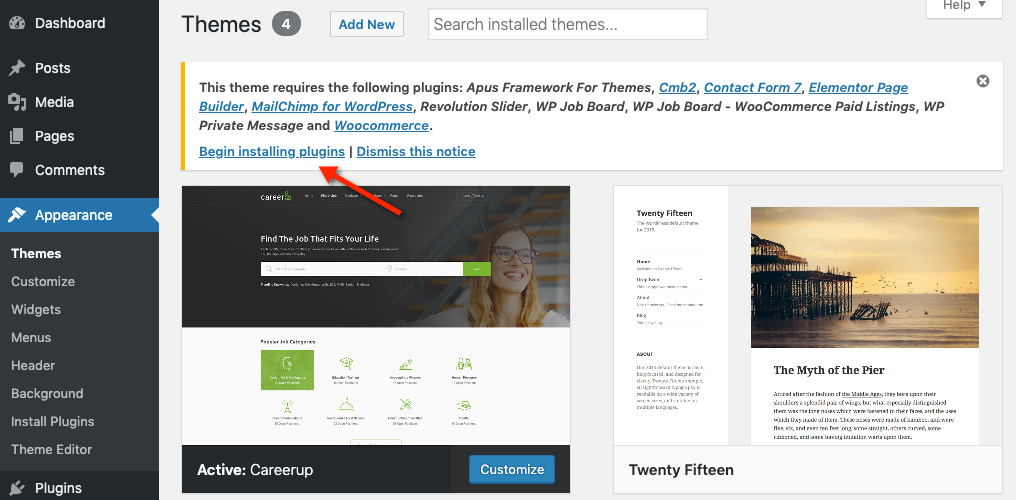Open the Theme Editor submenu item
Image resolution: width=1016 pixels, height=500 pixels.
click(51, 449)
